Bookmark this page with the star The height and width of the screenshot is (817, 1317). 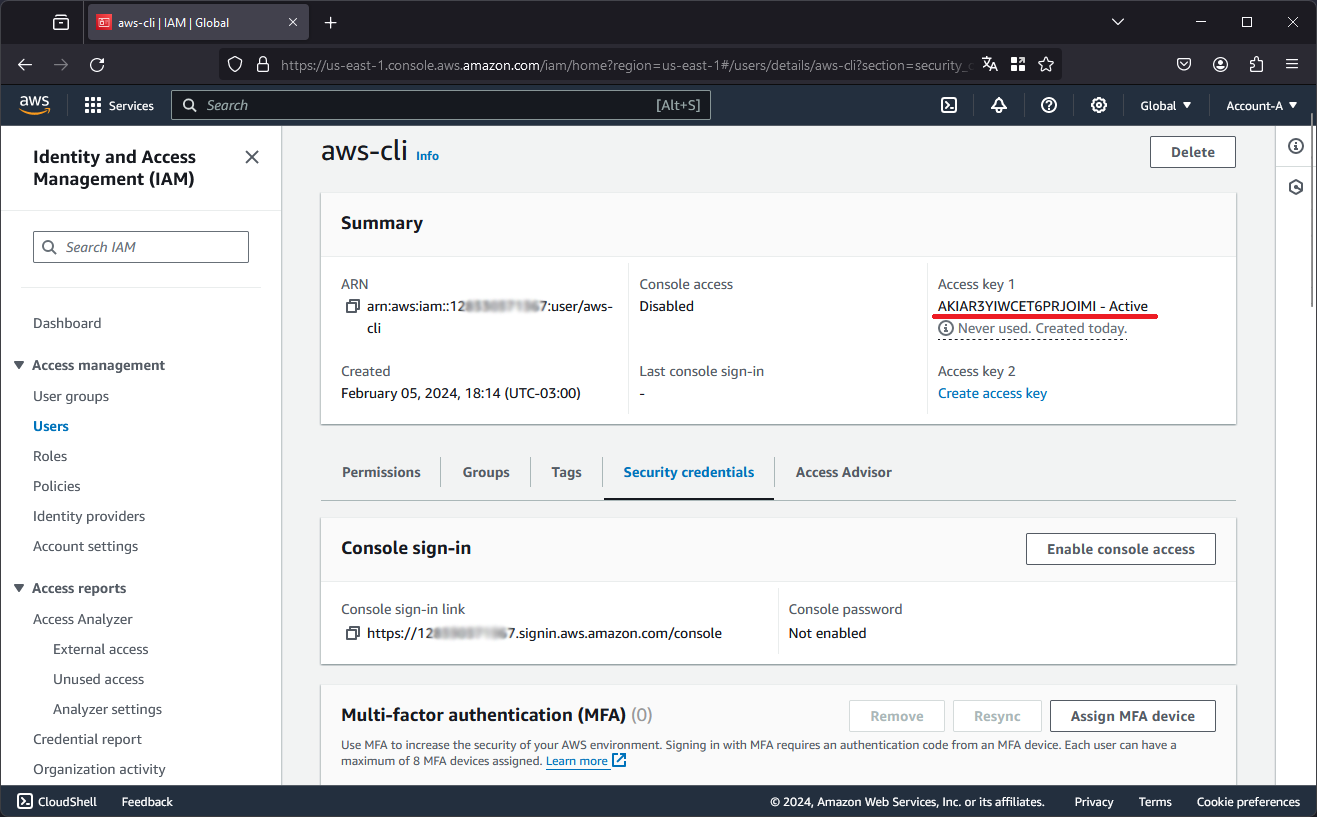pos(1046,64)
